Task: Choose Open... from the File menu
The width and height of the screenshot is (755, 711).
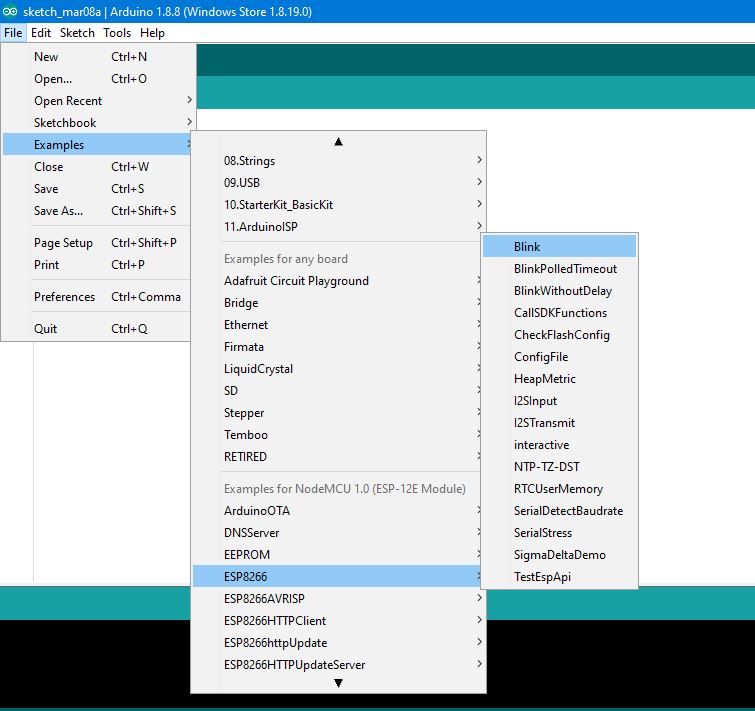Action: pos(98,78)
